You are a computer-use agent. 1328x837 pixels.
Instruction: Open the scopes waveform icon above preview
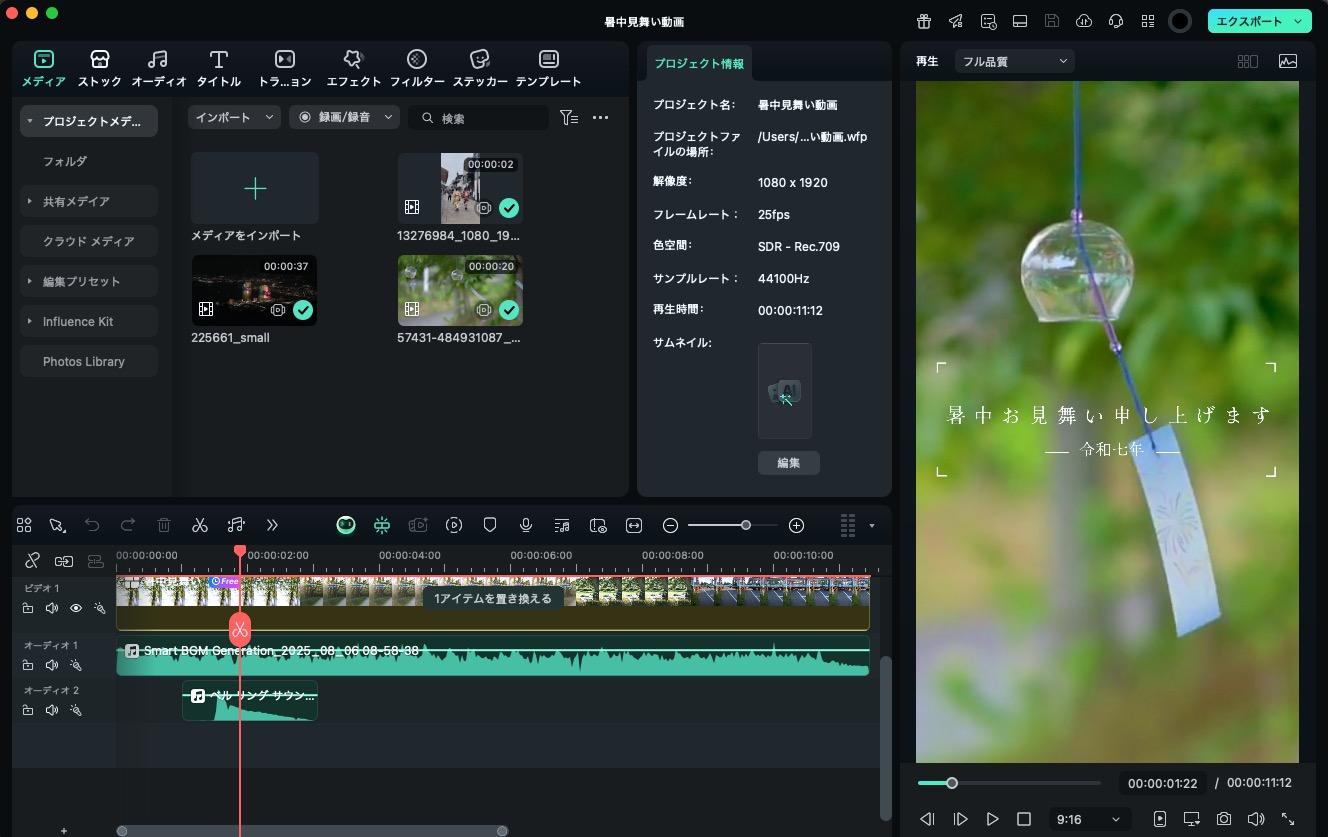pyautogui.click(x=1288, y=61)
